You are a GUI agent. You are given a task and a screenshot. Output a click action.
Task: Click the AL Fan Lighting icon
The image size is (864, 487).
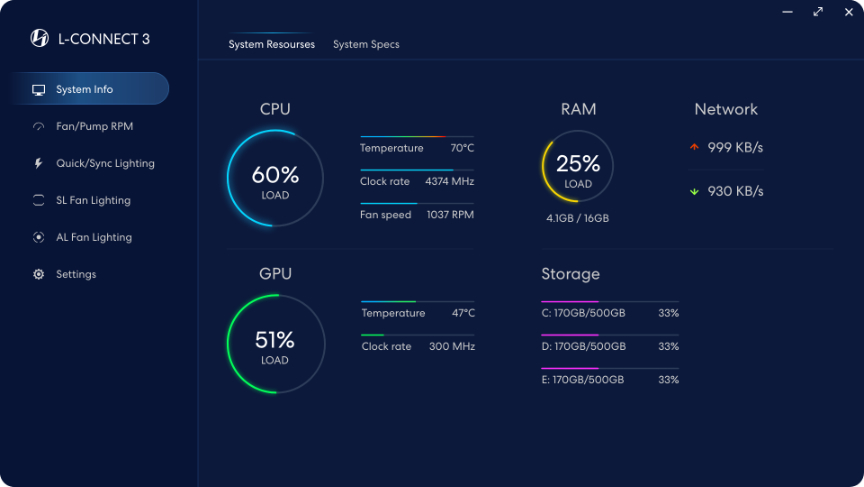coord(39,237)
